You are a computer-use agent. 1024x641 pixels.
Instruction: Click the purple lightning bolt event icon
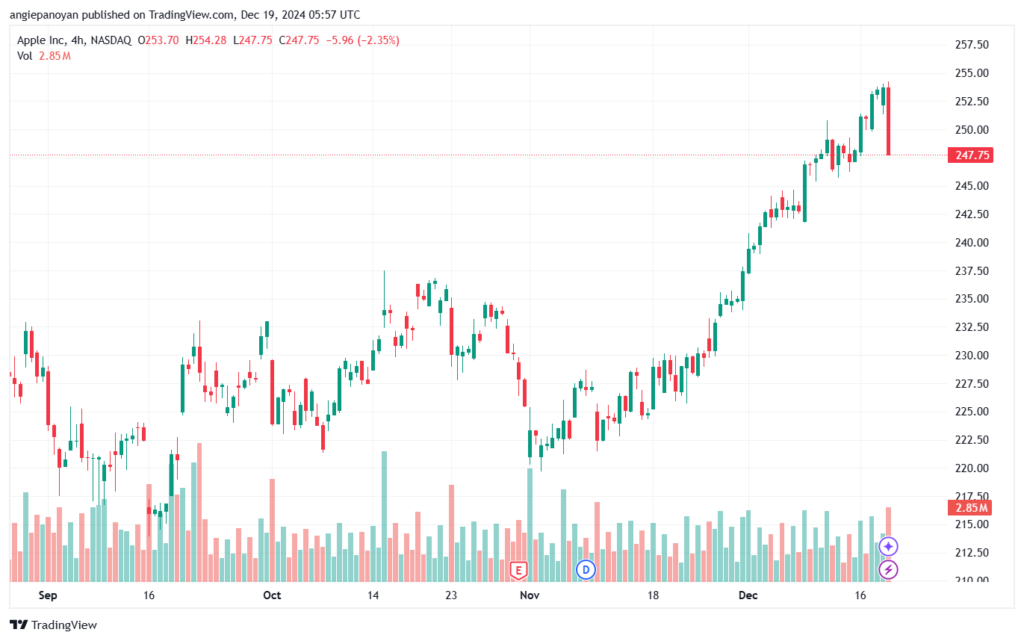pos(888,570)
